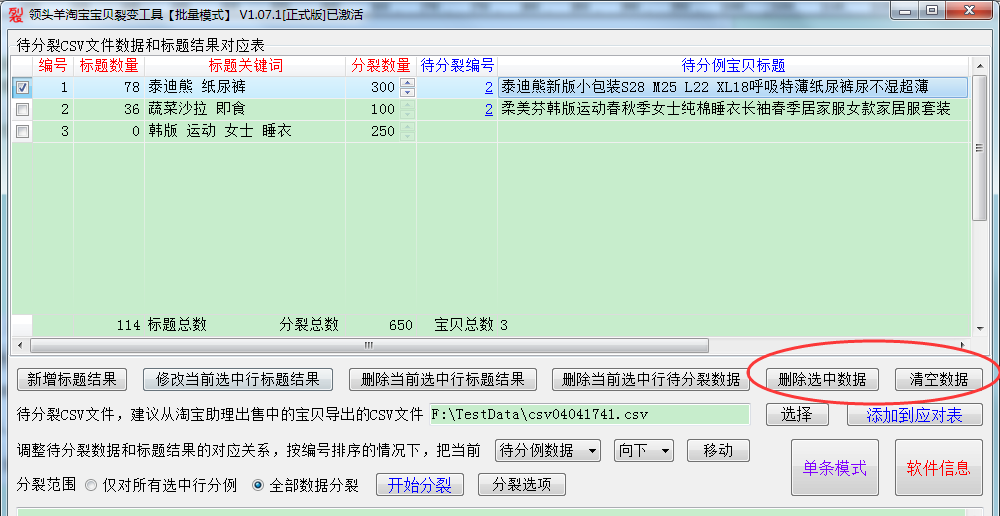Switch to 单条模式
The image size is (1000, 516).
pos(834,468)
